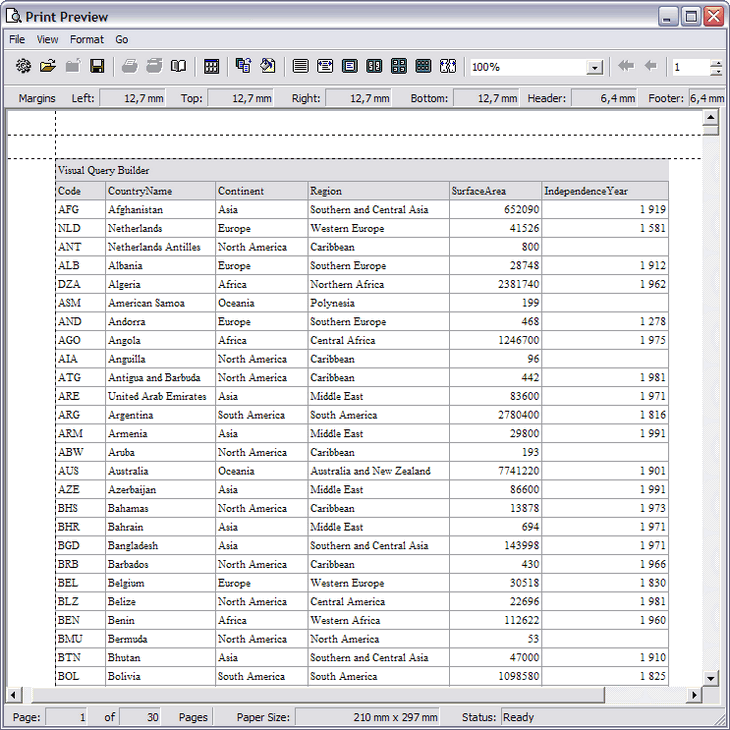The image size is (730, 730).
Task: Click the horizontal scrollbar left arrow
Action: click(x=14, y=695)
